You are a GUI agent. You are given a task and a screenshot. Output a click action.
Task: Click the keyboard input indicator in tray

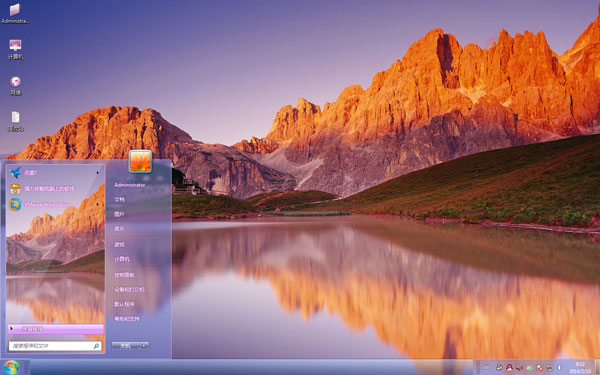[x=486, y=367]
